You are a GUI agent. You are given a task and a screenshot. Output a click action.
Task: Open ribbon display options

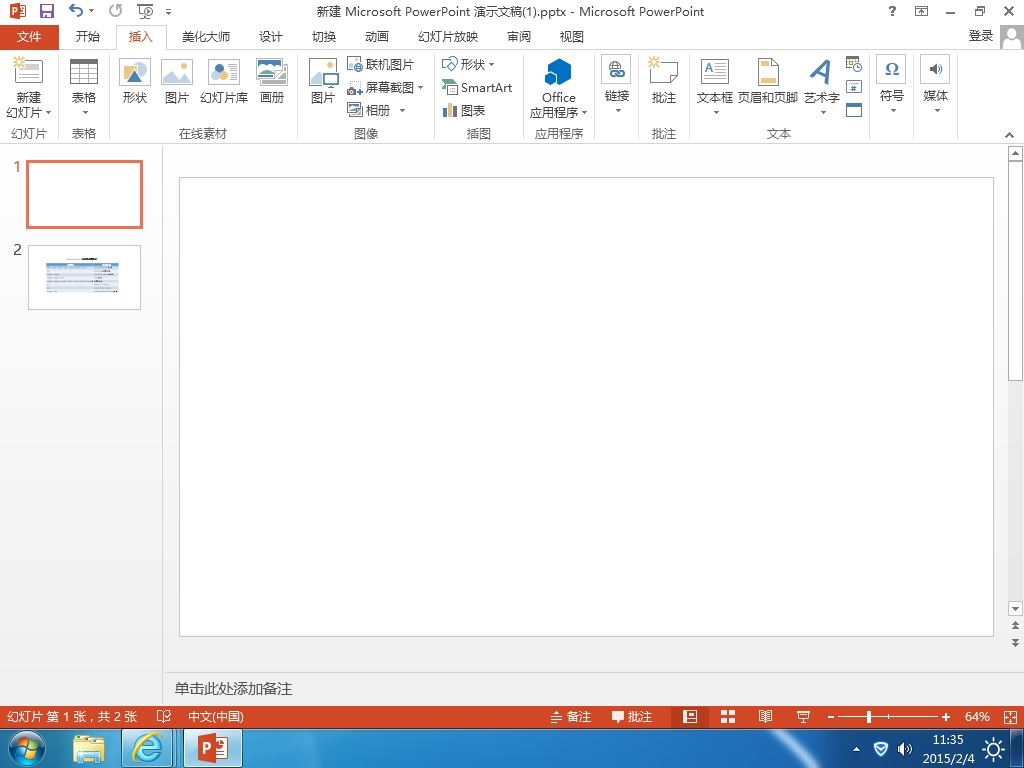click(x=921, y=11)
